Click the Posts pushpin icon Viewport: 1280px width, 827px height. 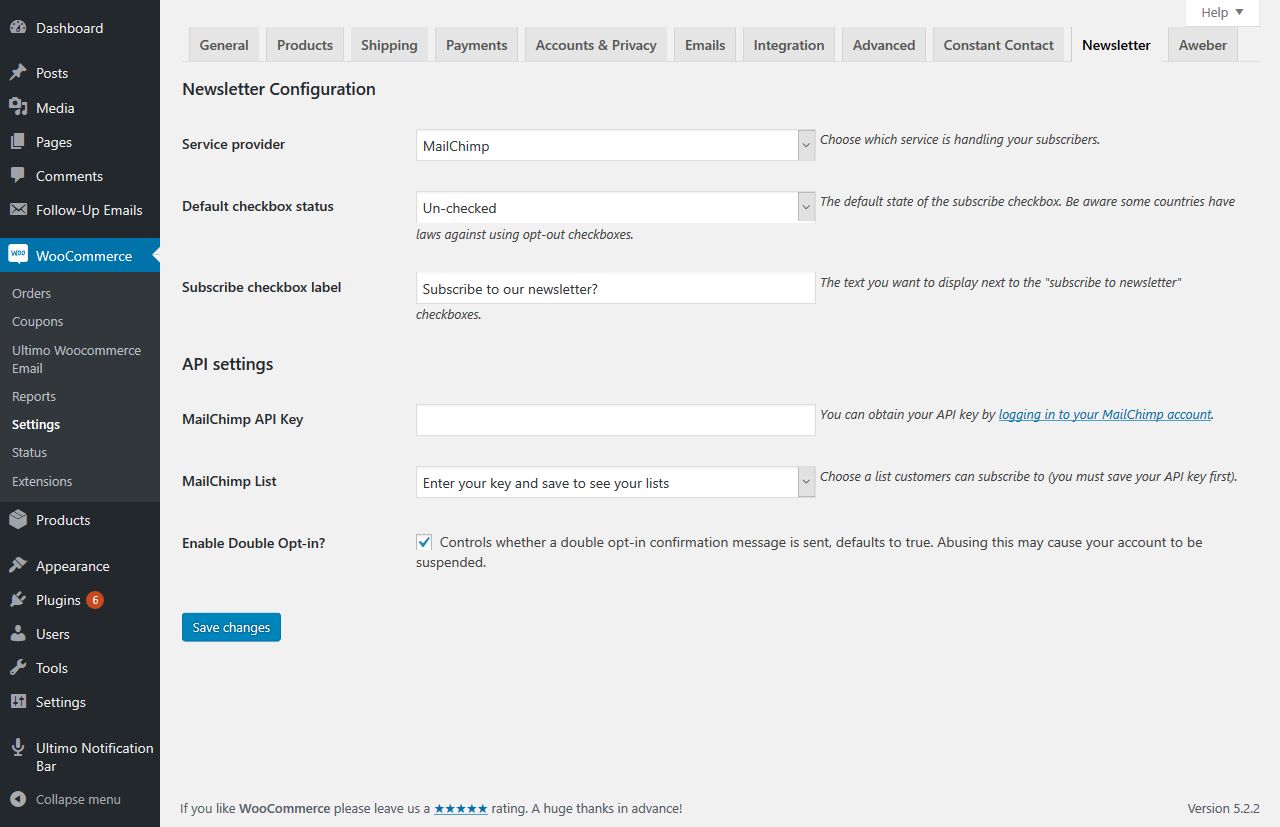(18, 73)
